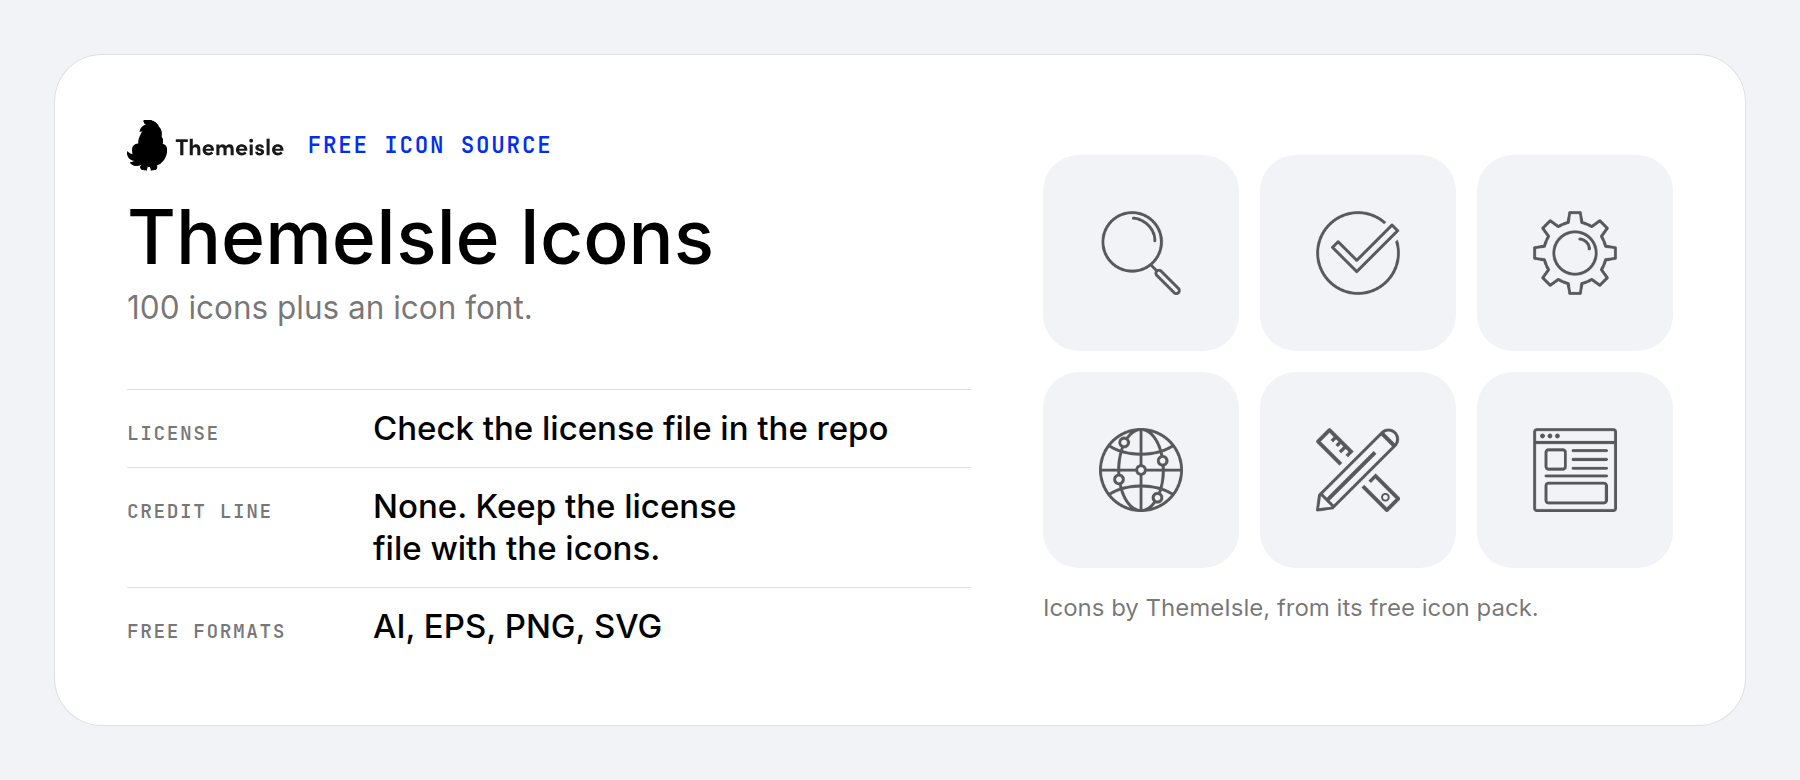Viewport: 1800px width, 780px height.
Task: Click the 'CREDIT LINE' row label
Action: (199, 511)
